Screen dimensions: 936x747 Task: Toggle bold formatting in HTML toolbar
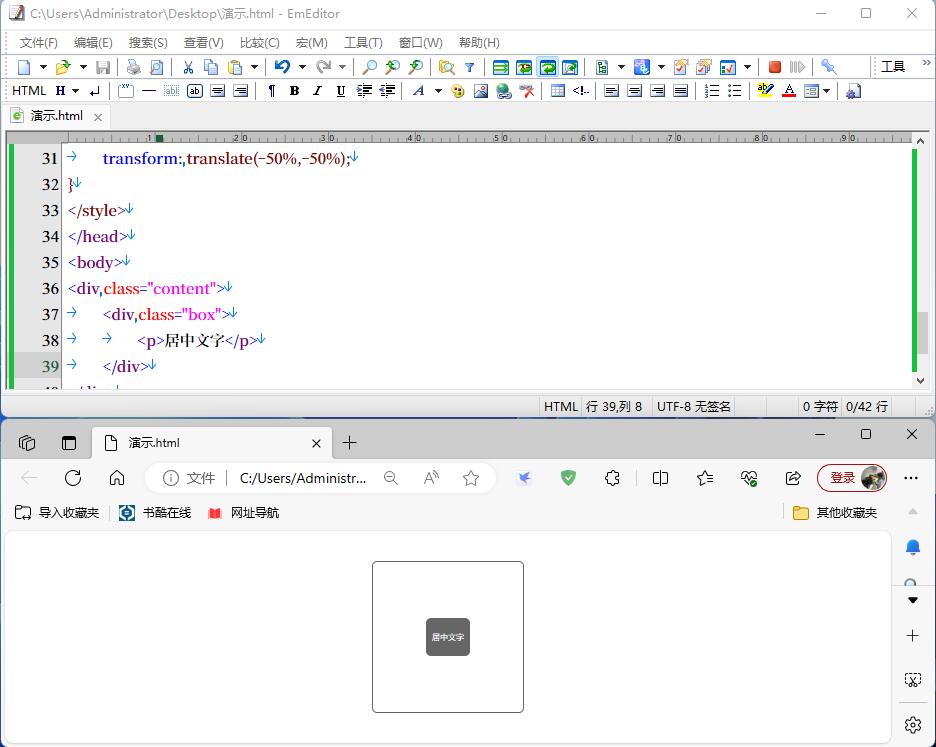point(294,91)
